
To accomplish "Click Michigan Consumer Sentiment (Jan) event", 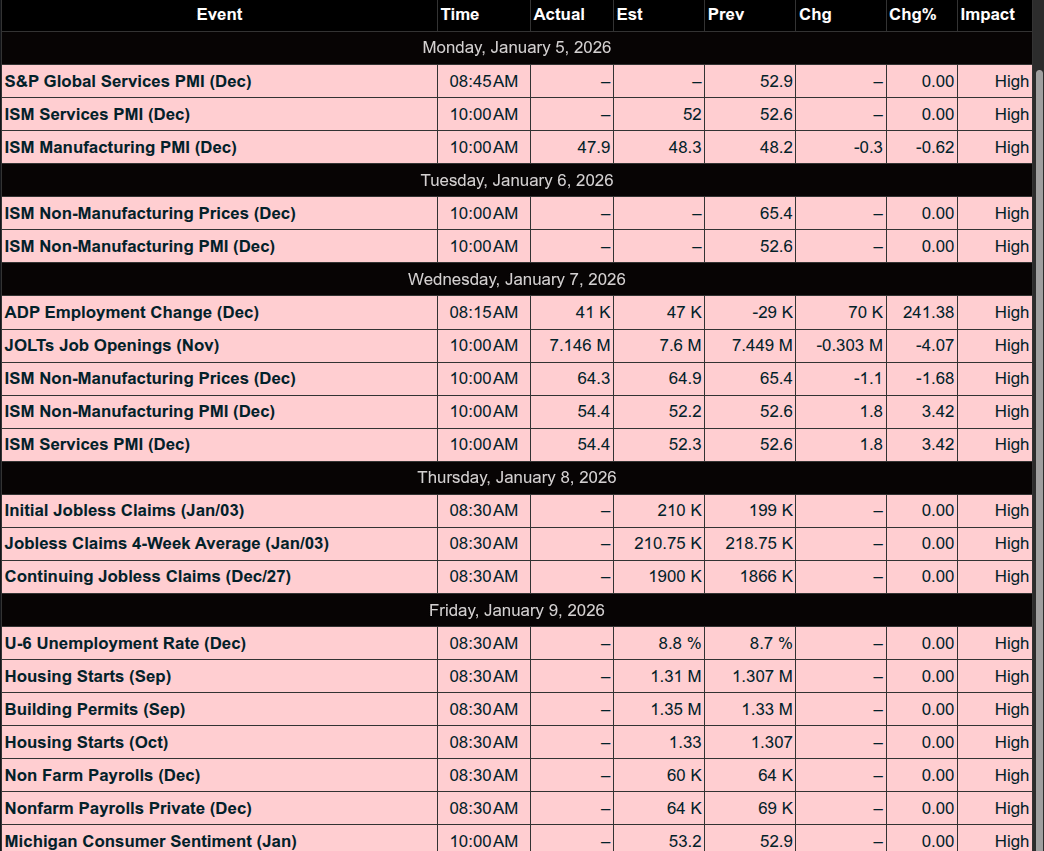I will [151, 841].
